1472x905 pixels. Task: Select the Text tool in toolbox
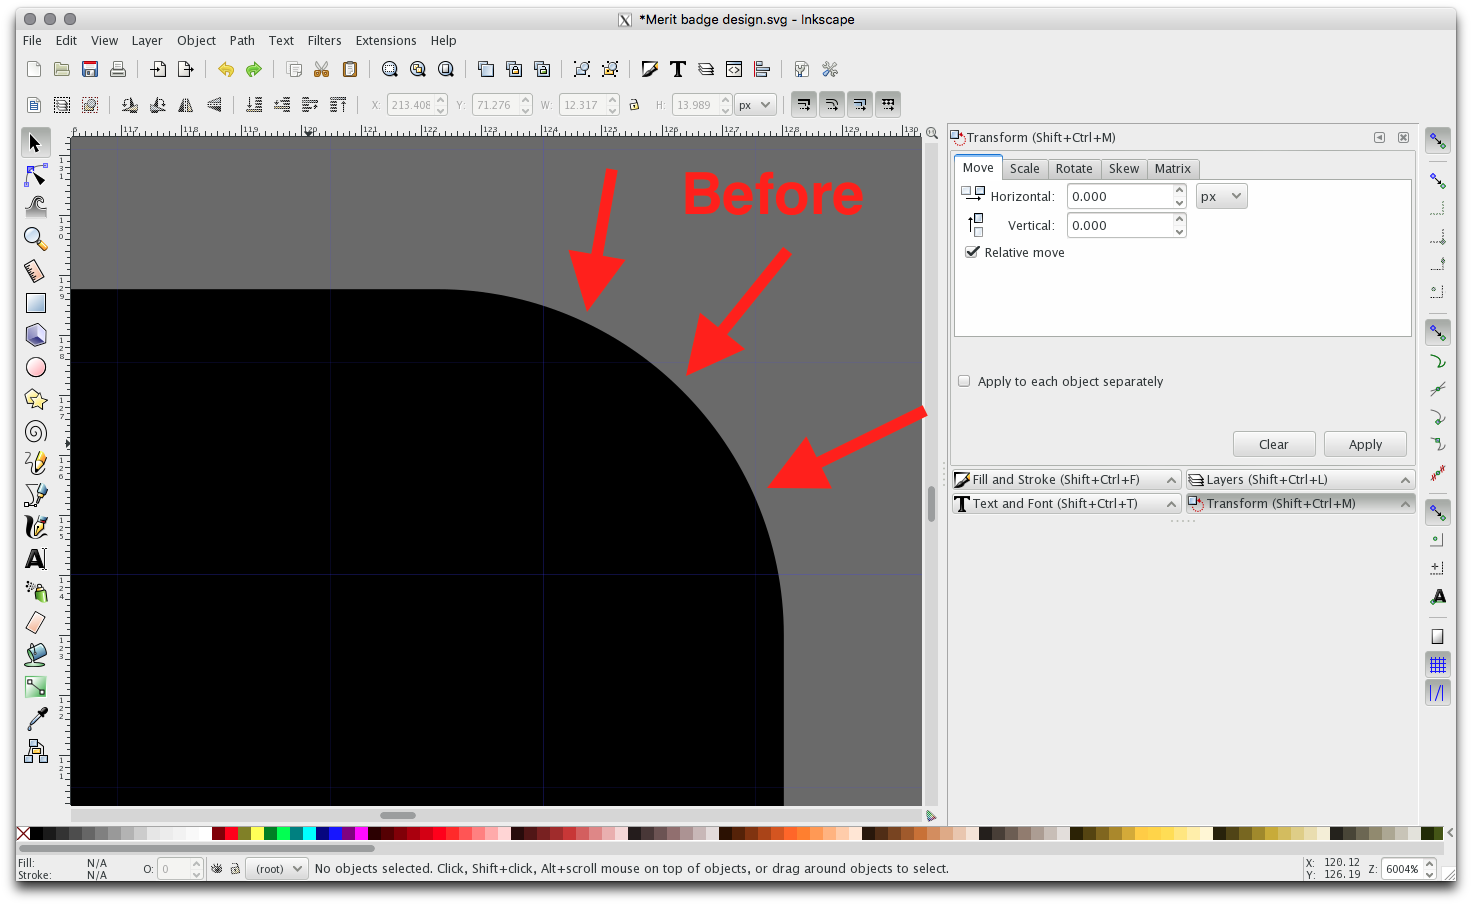(36, 559)
